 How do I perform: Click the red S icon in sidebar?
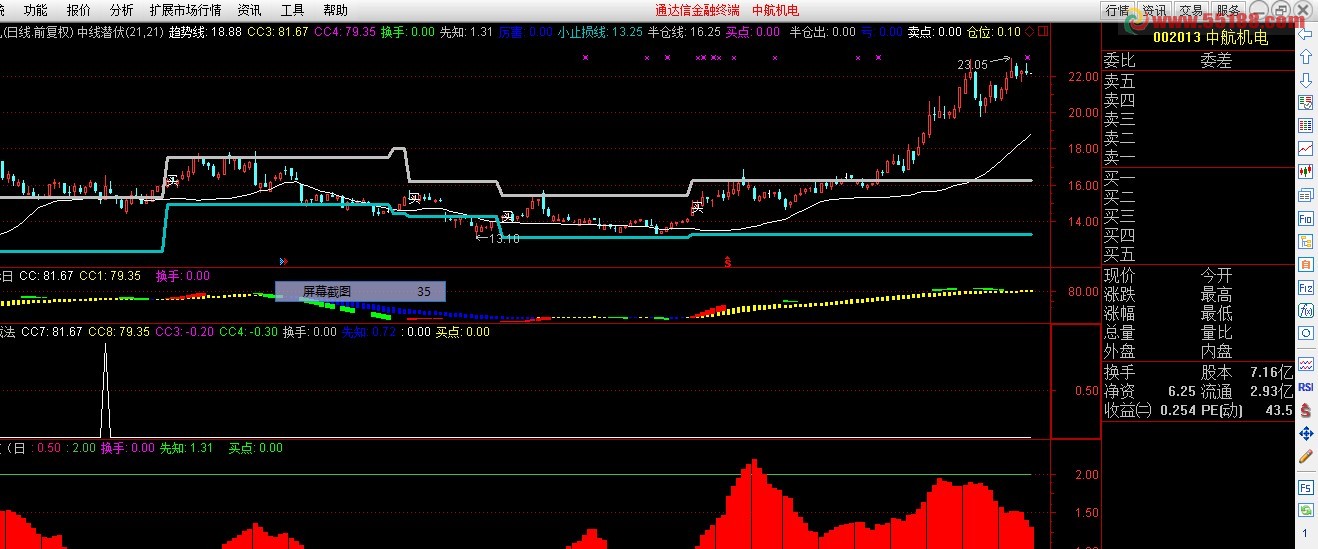(x=1305, y=409)
